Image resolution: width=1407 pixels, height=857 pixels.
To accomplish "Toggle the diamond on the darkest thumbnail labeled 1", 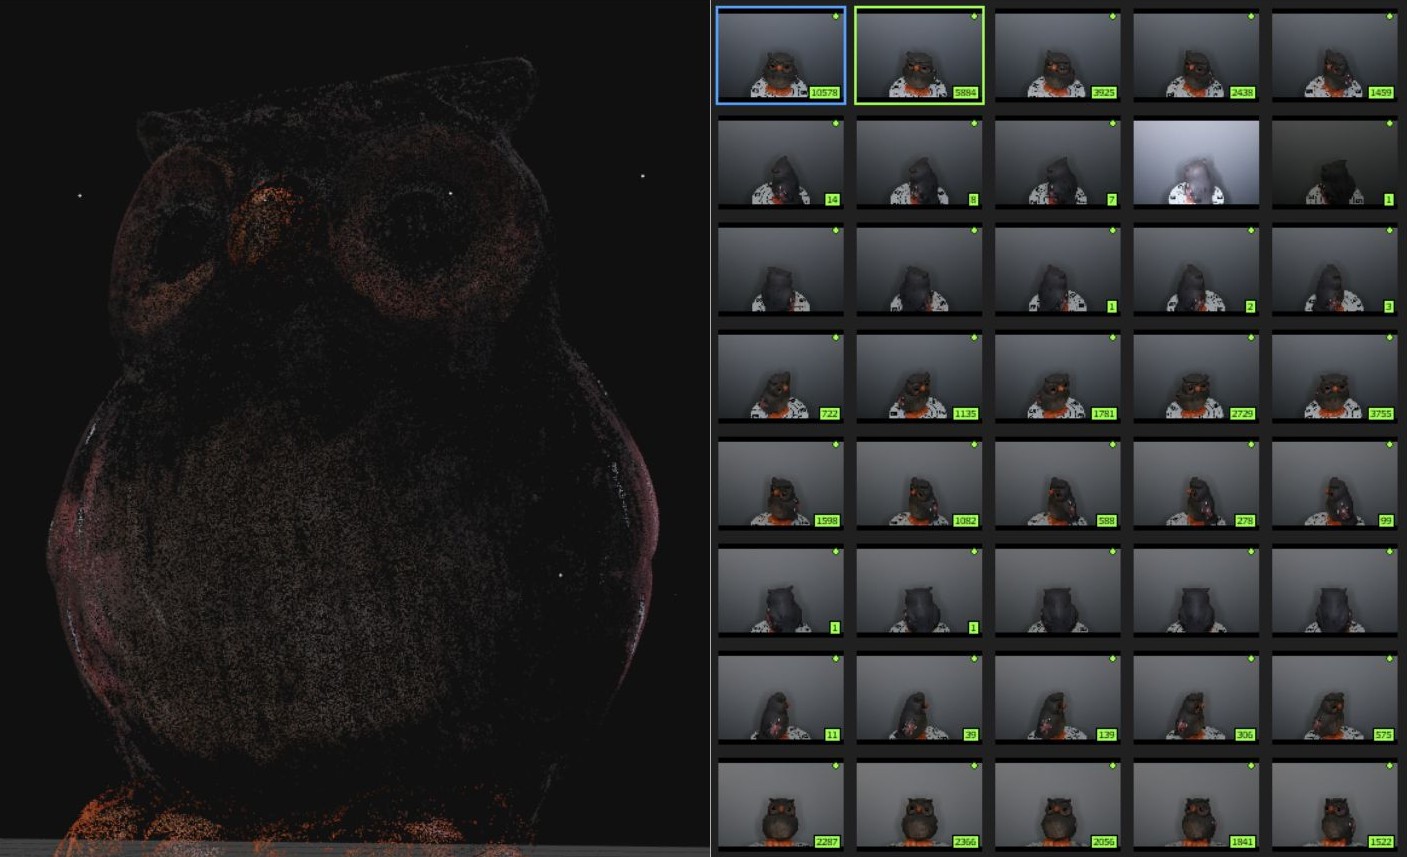I will point(1390,124).
